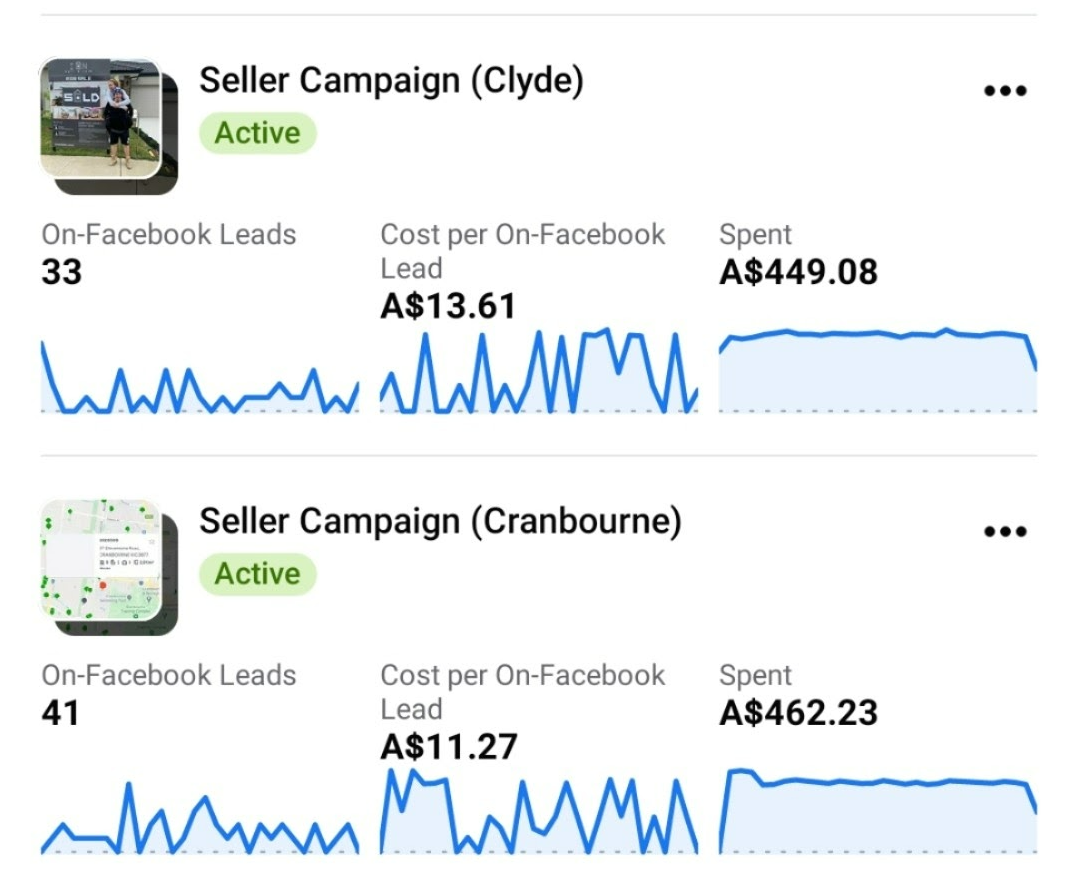The width and height of the screenshot is (1075, 890).
Task: Tap the Active status badge for Cranbourne
Action: coord(257,574)
